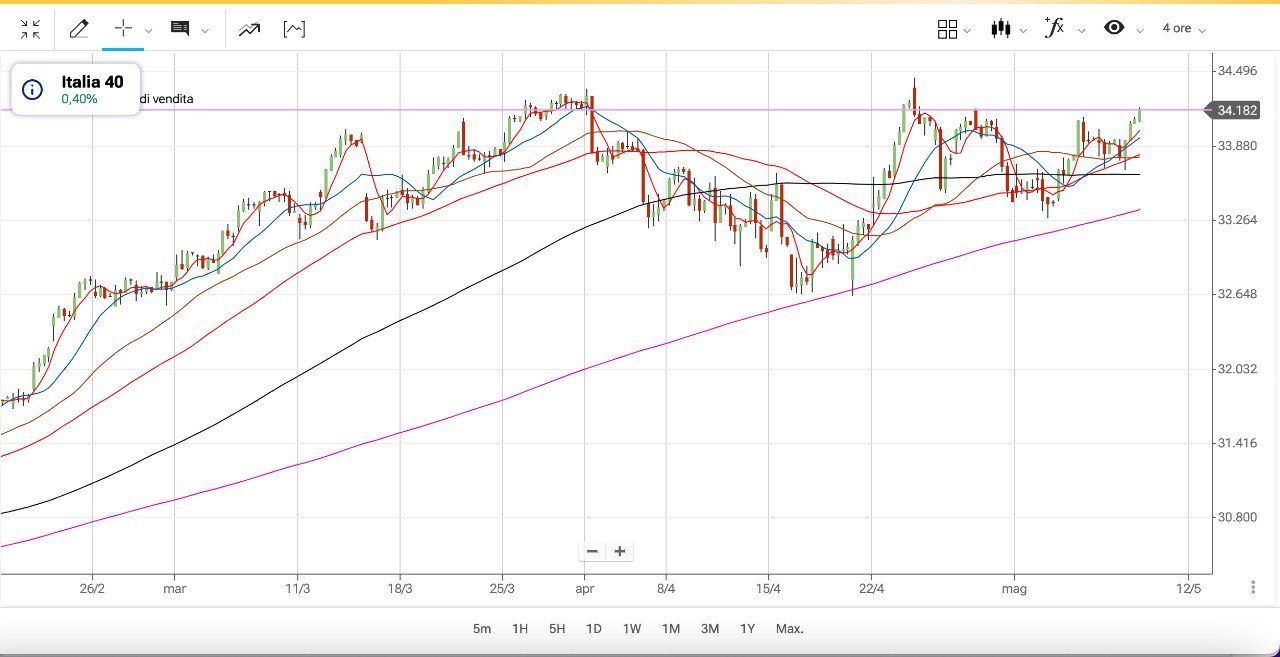
Task: Click the fx indicators icon
Action: [x=1054, y=28]
